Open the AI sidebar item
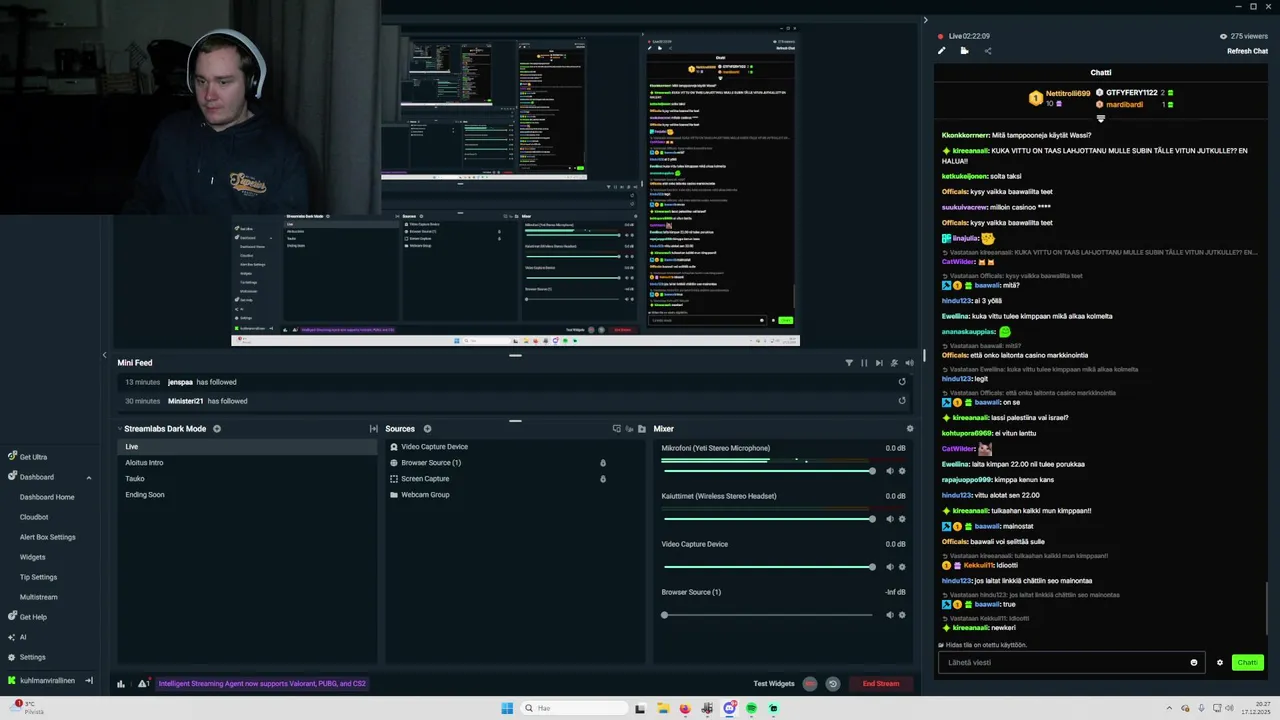This screenshot has width=1280, height=720. (x=17, y=637)
